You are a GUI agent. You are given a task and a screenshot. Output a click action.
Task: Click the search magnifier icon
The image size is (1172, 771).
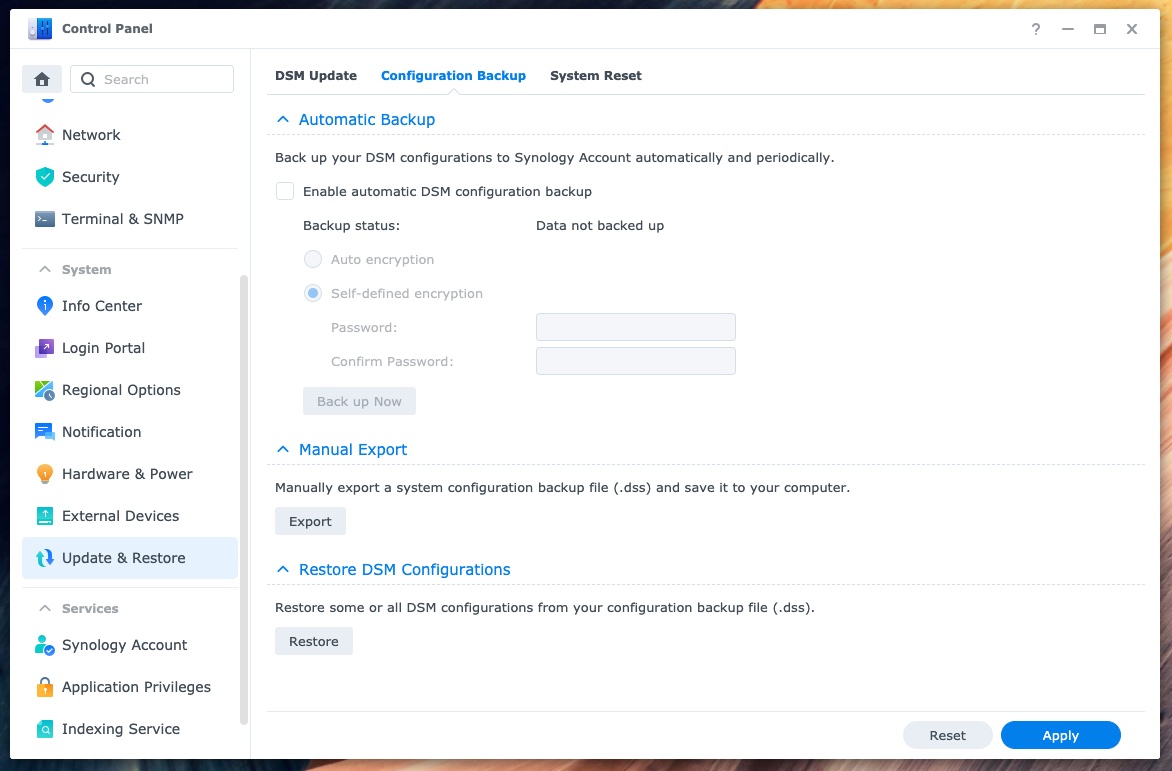(88, 79)
